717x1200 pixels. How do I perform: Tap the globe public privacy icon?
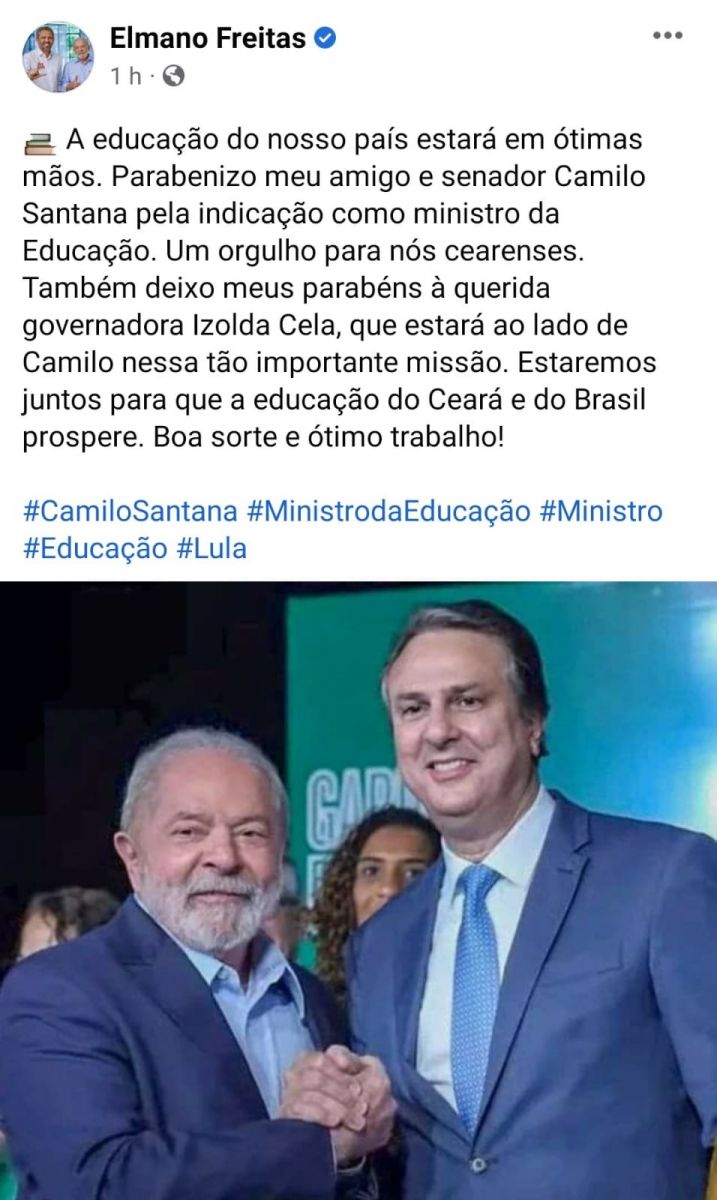[173, 76]
